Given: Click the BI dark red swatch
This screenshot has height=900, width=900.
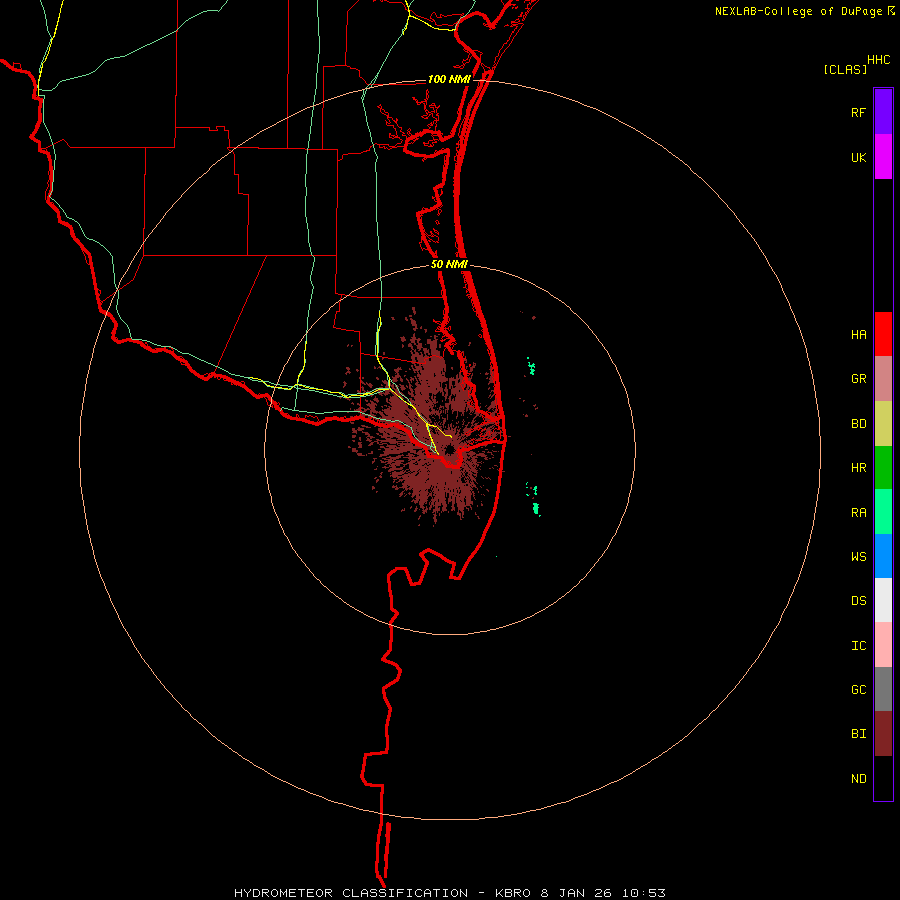Looking at the screenshot, I should pyautogui.click(x=883, y=734).
